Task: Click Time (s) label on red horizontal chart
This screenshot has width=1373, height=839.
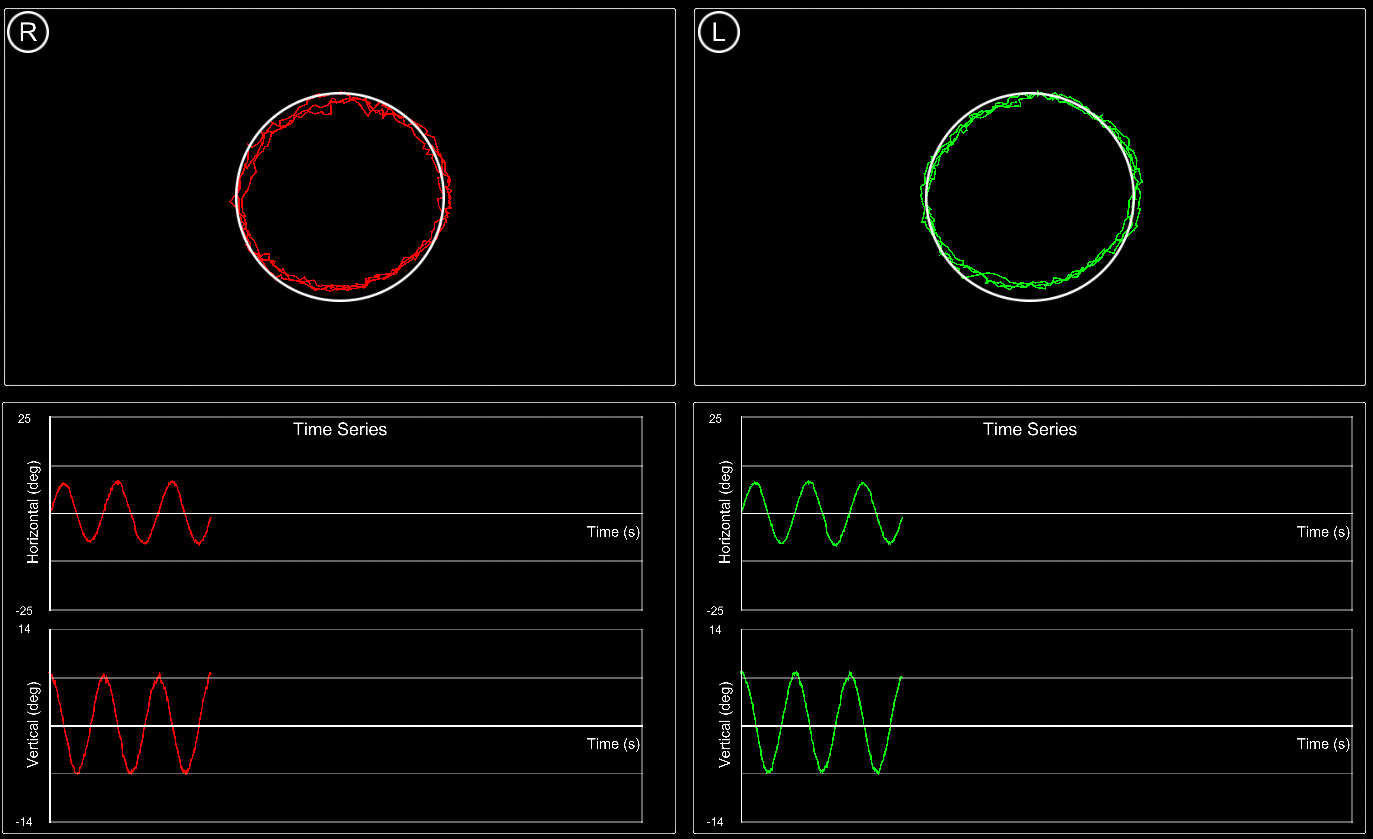Action: point(613,532)
